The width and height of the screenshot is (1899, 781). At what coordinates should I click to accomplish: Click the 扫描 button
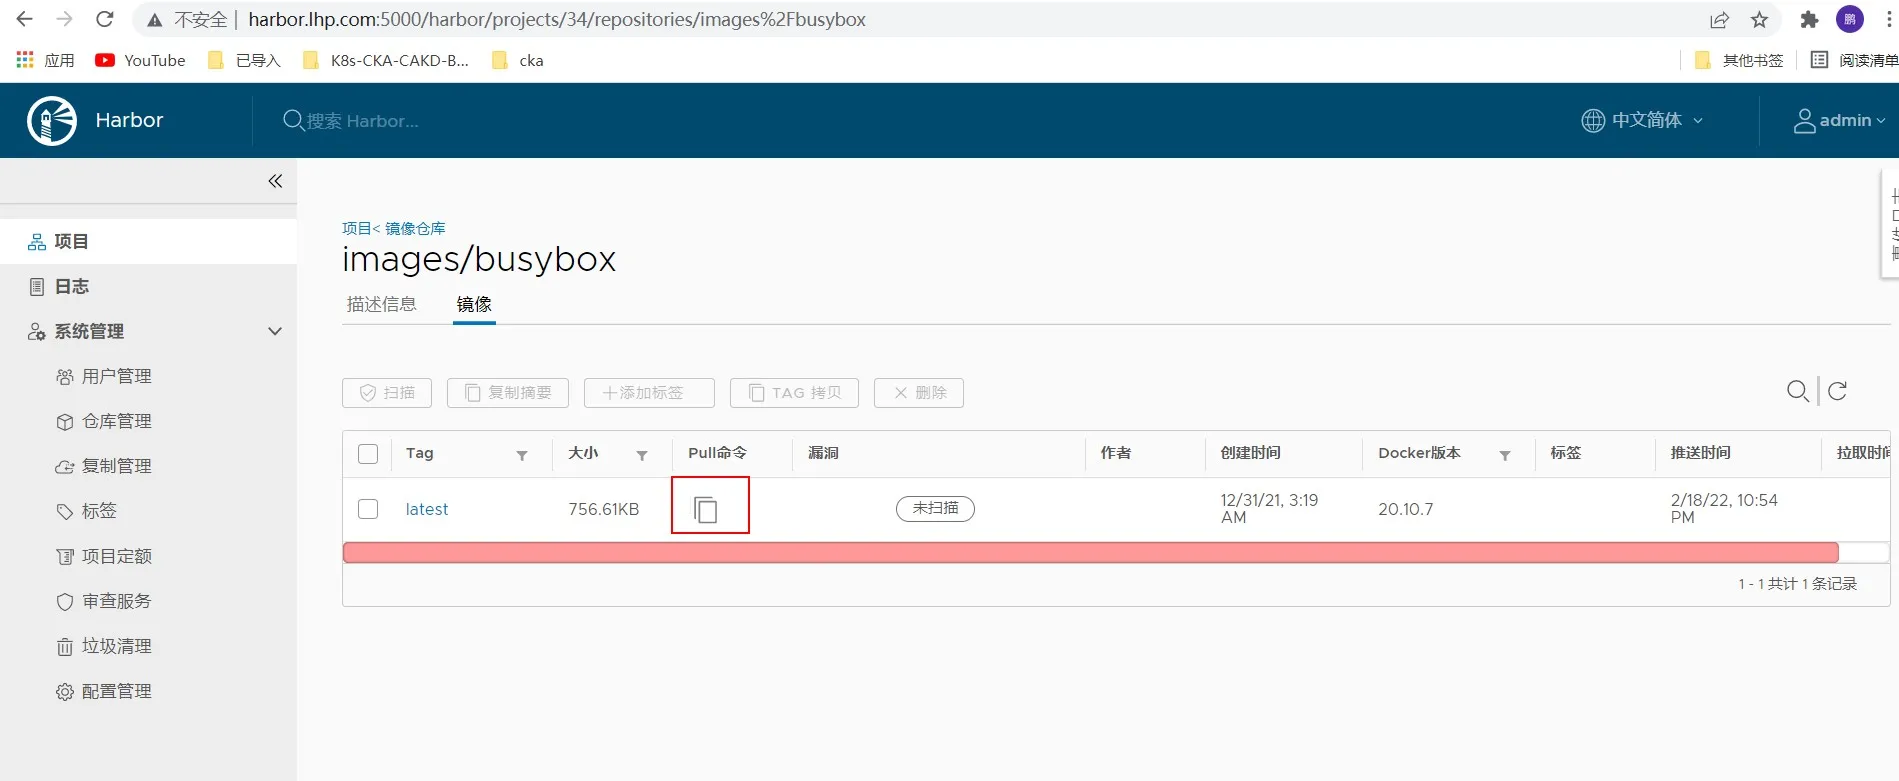pos(387,393)
